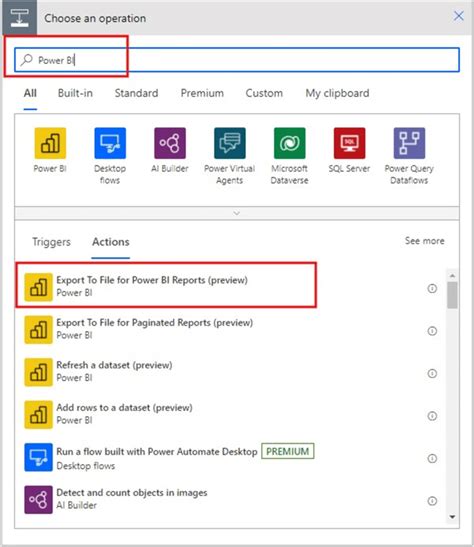Screen dimensions: 474x547
Task: Select the Desktop flows connector icon
Action: [110, 143]
